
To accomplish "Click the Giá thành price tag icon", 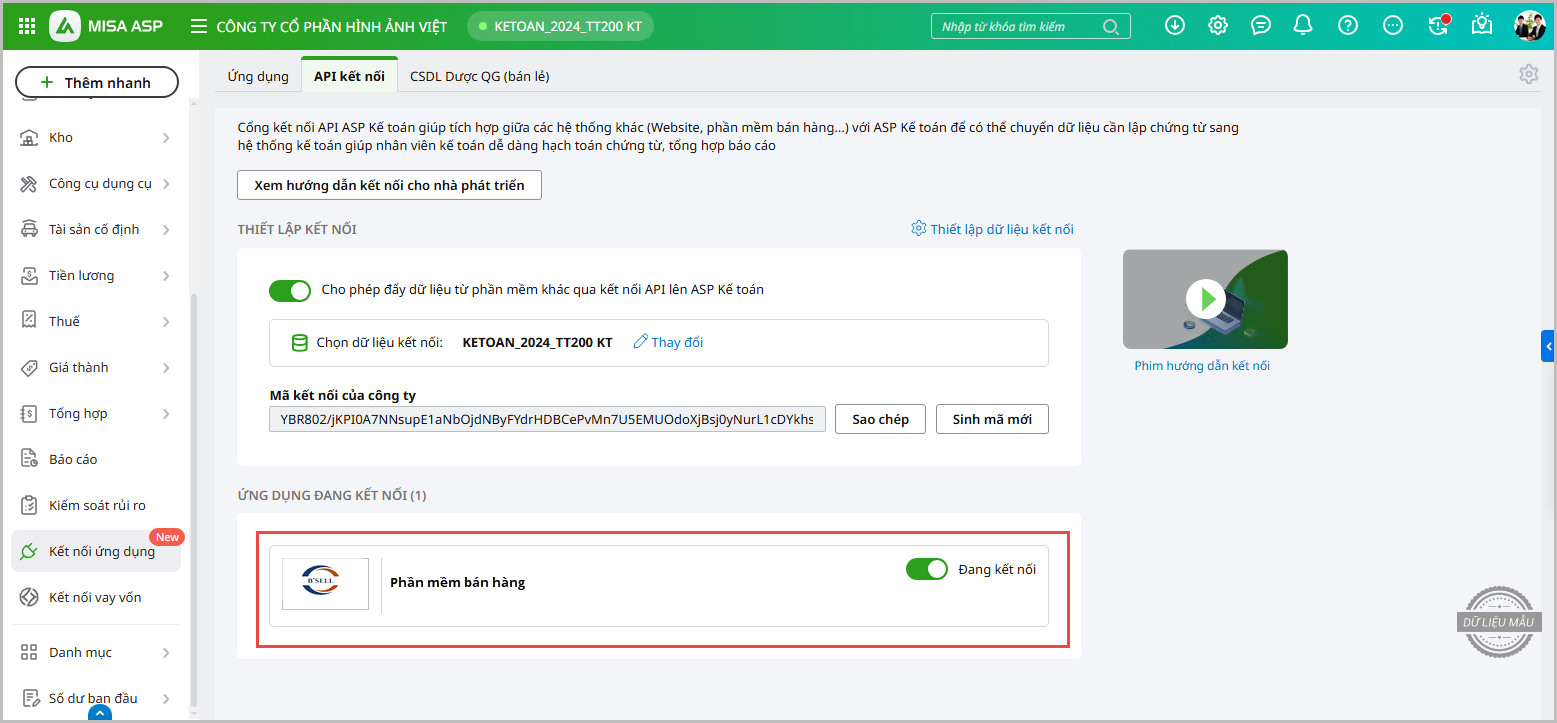I will (x=30, y=367).
